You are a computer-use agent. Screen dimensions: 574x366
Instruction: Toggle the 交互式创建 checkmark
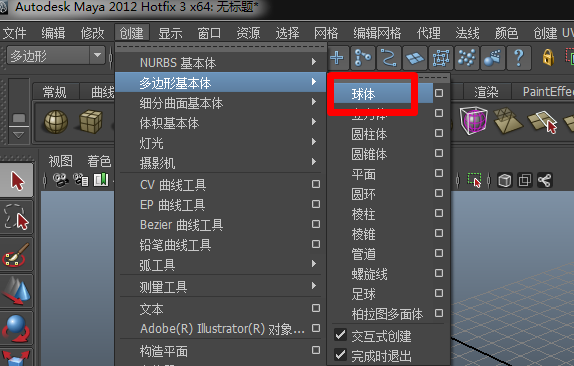point(340,335)
